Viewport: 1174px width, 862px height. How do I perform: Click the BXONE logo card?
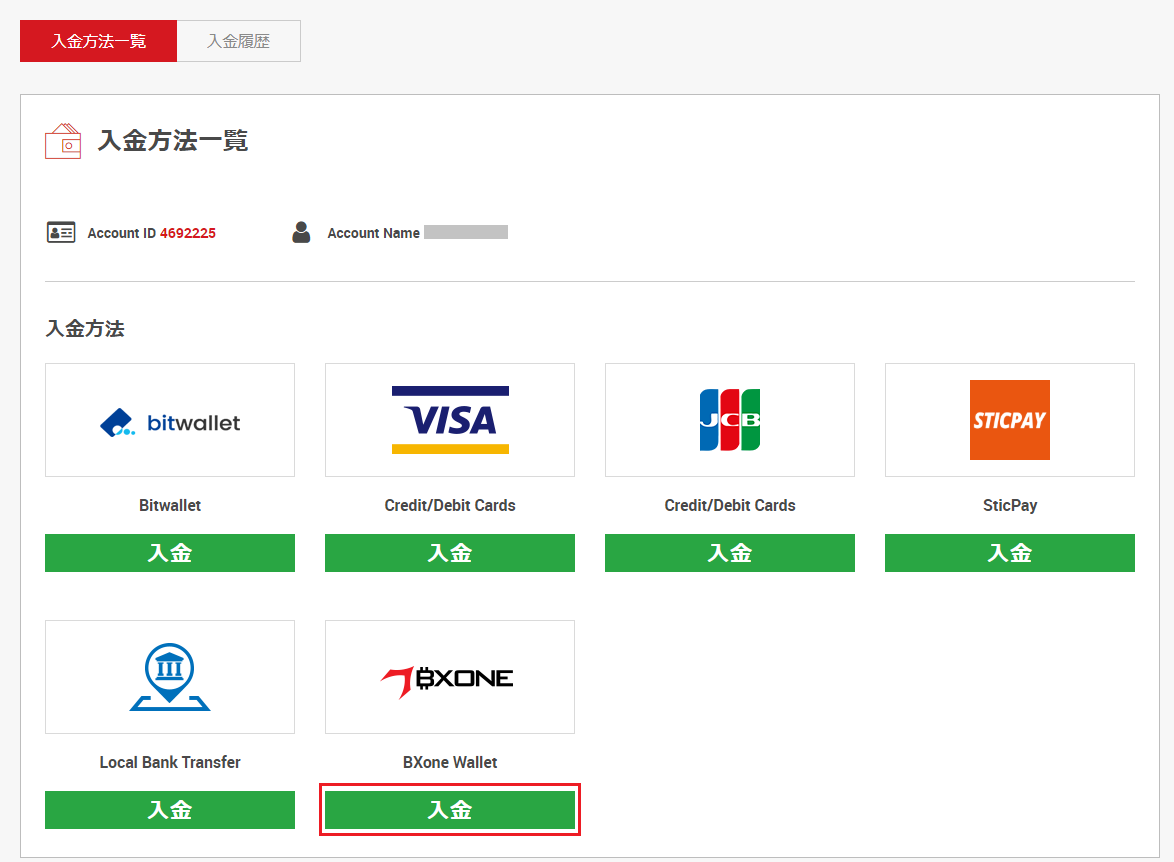(450, 677)
